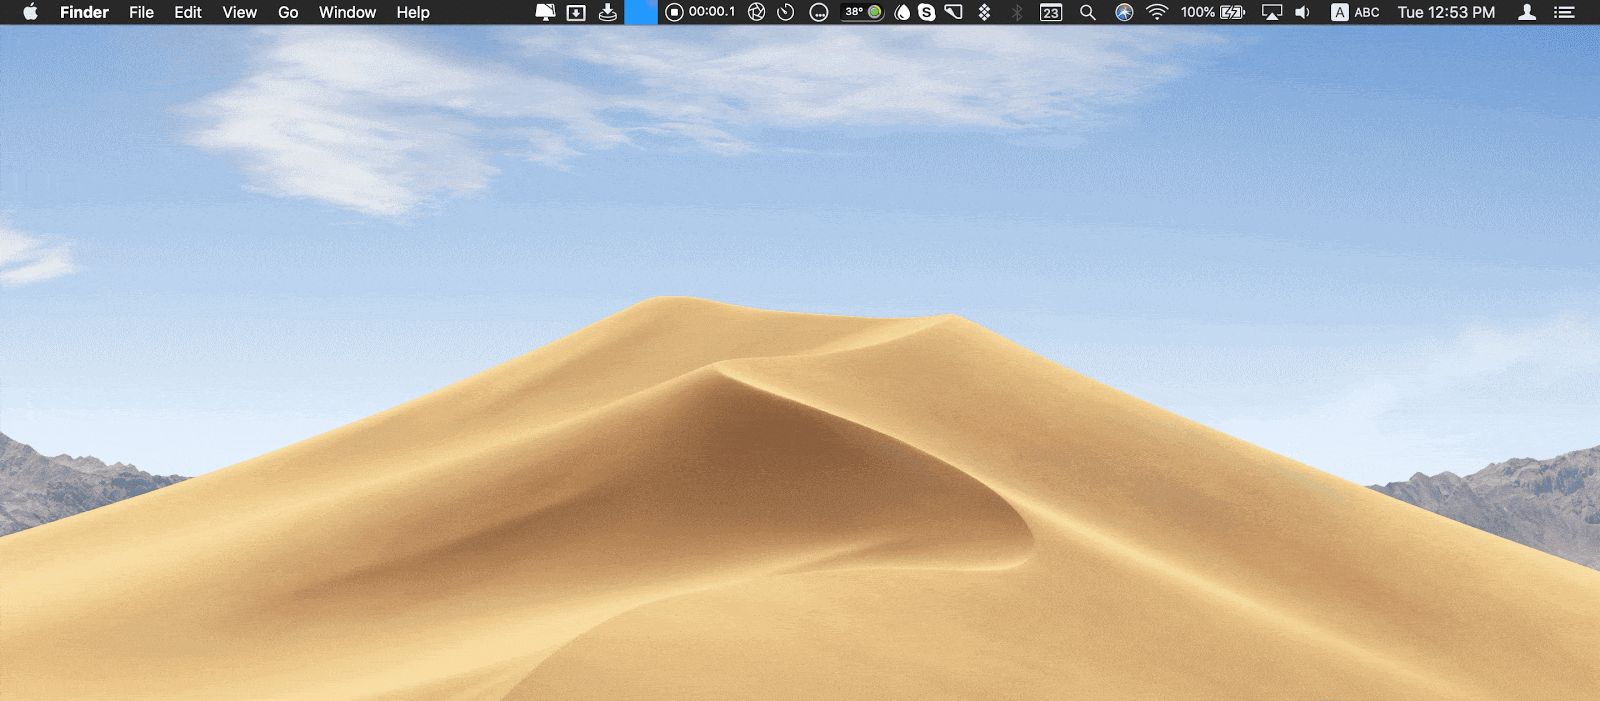Open the File menu
The image size is (1600, 701).
(x=141, y=12)
